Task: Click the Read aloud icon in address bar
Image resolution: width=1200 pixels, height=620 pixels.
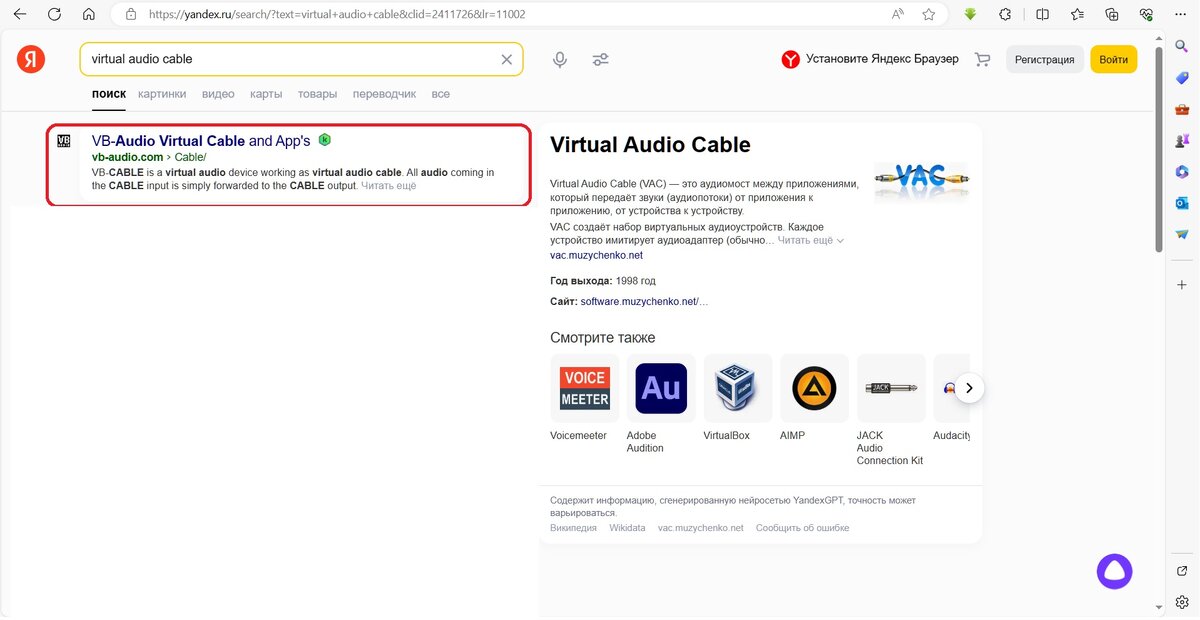Action: pyautogui.click(x=898, y=15)
